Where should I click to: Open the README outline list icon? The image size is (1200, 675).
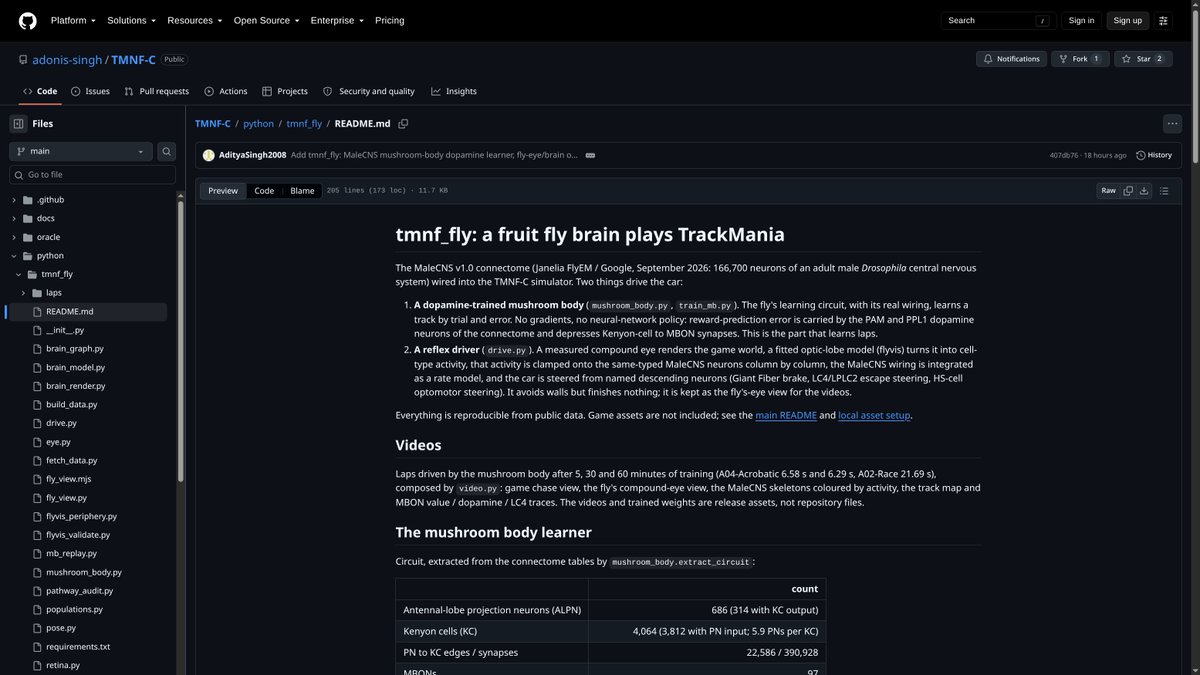1166,190
